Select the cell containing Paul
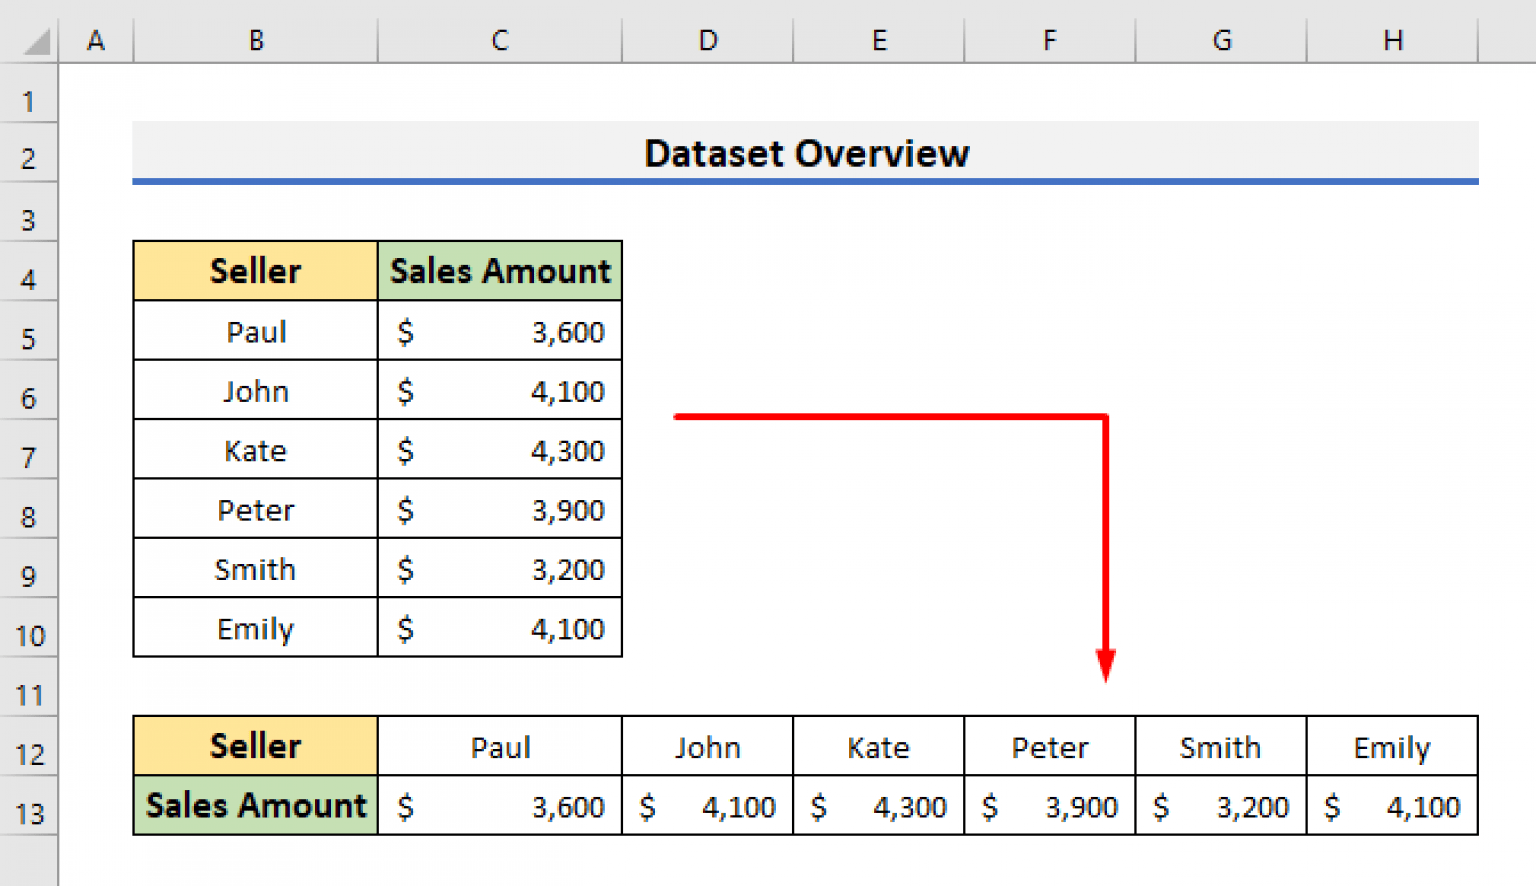The image size is (1536, 886). [255, 331]
